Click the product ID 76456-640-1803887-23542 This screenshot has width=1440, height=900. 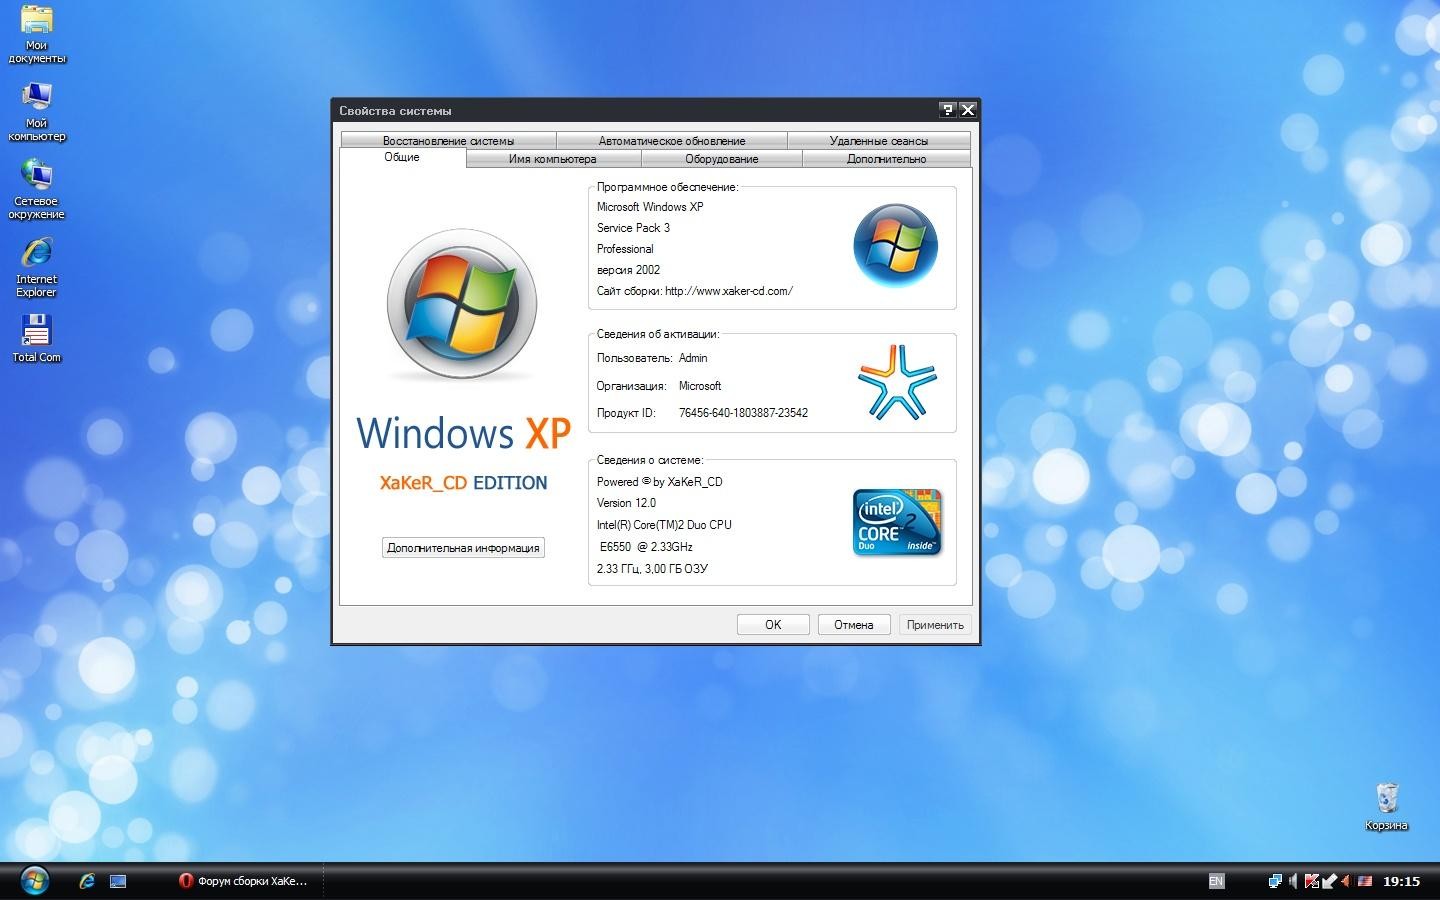[743, 413]
